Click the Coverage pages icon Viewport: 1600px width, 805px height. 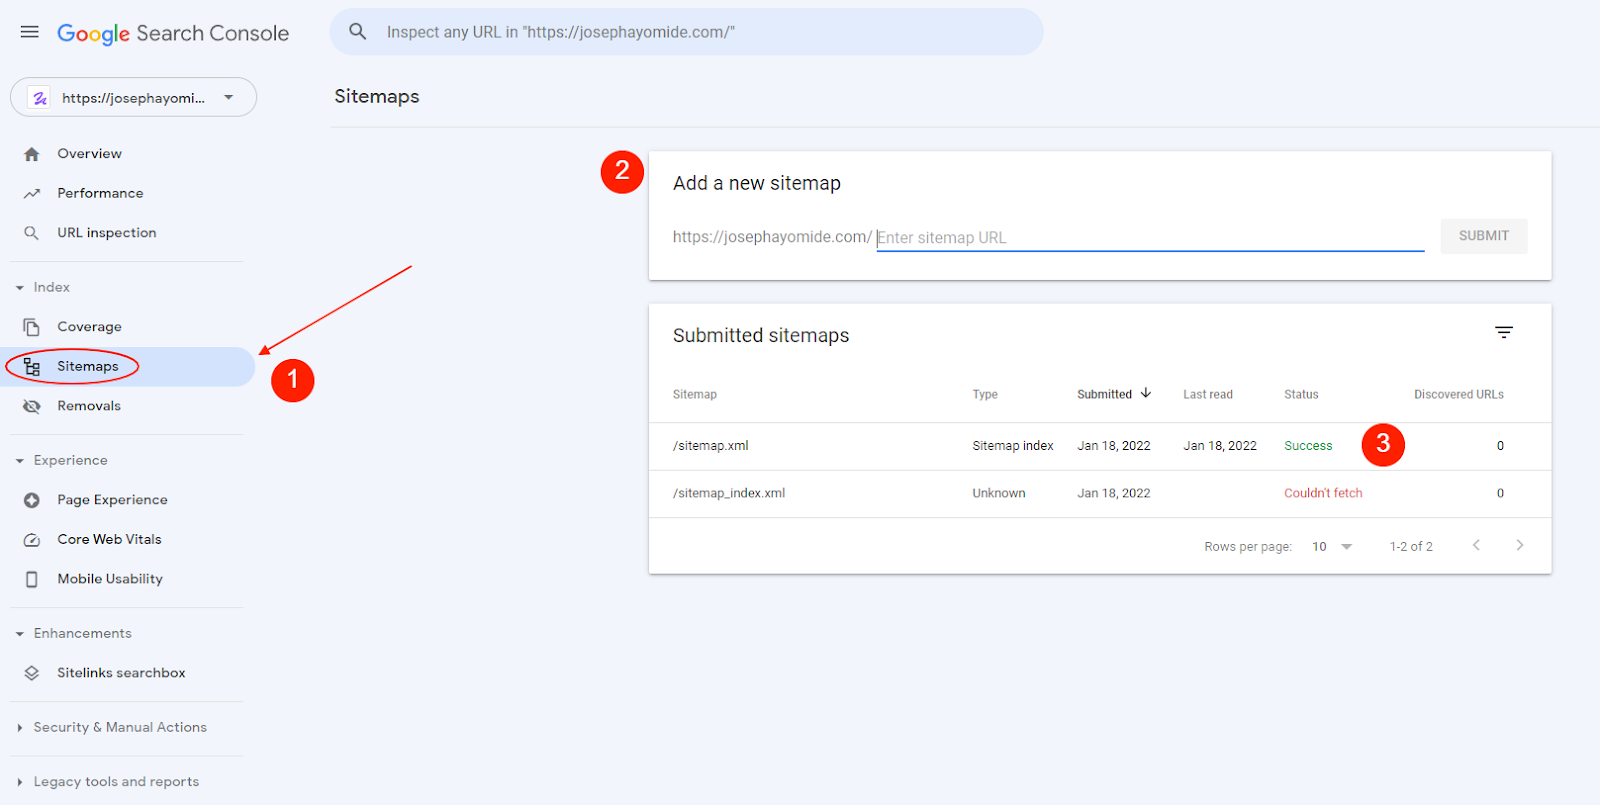(x=32, y=327)
